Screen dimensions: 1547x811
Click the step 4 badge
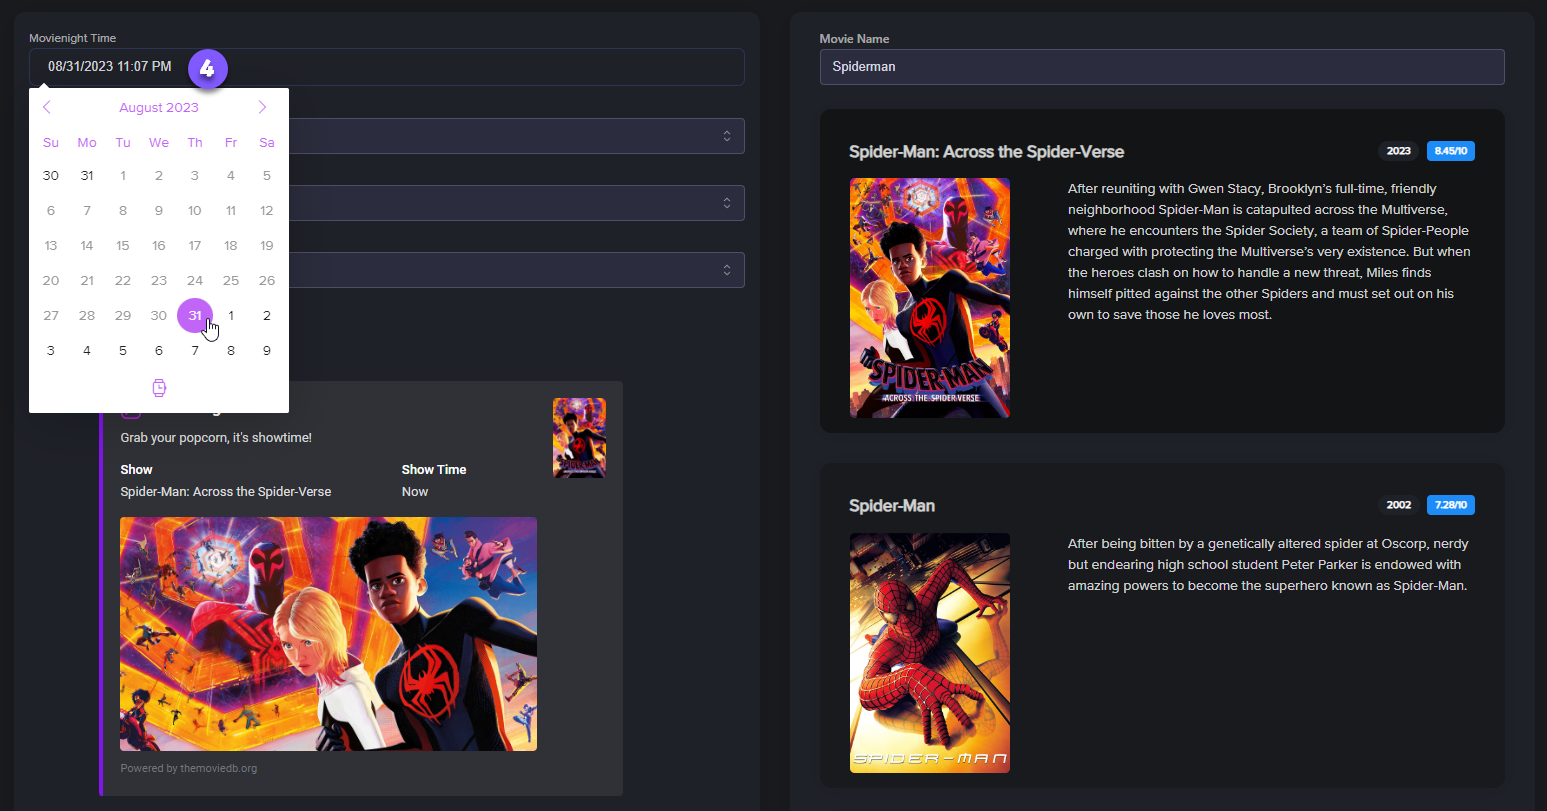(207, 68)
